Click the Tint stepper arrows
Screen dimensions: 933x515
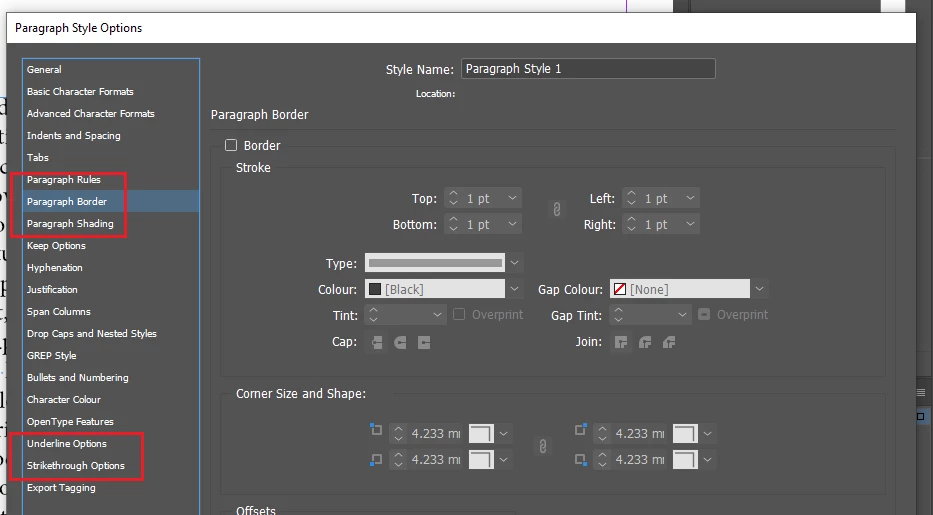pos(373,315)
